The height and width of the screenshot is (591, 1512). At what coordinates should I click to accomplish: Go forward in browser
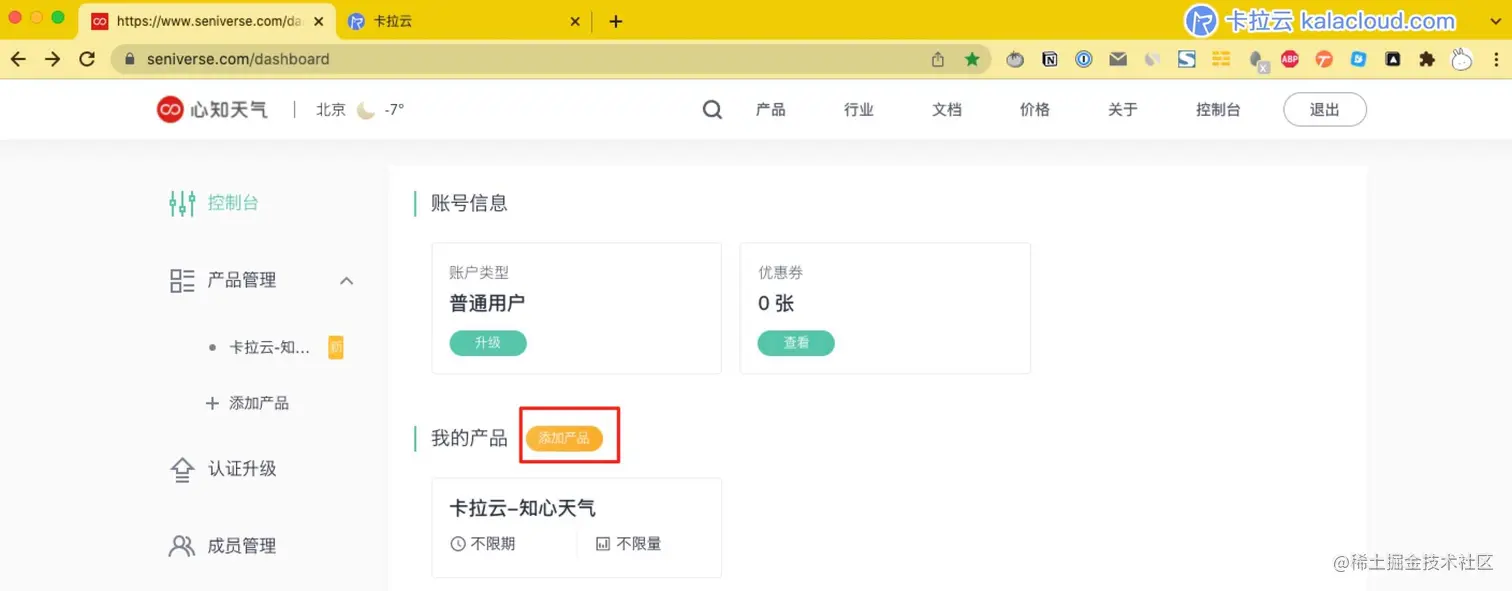pyautogui.click(x=52, y=59)
